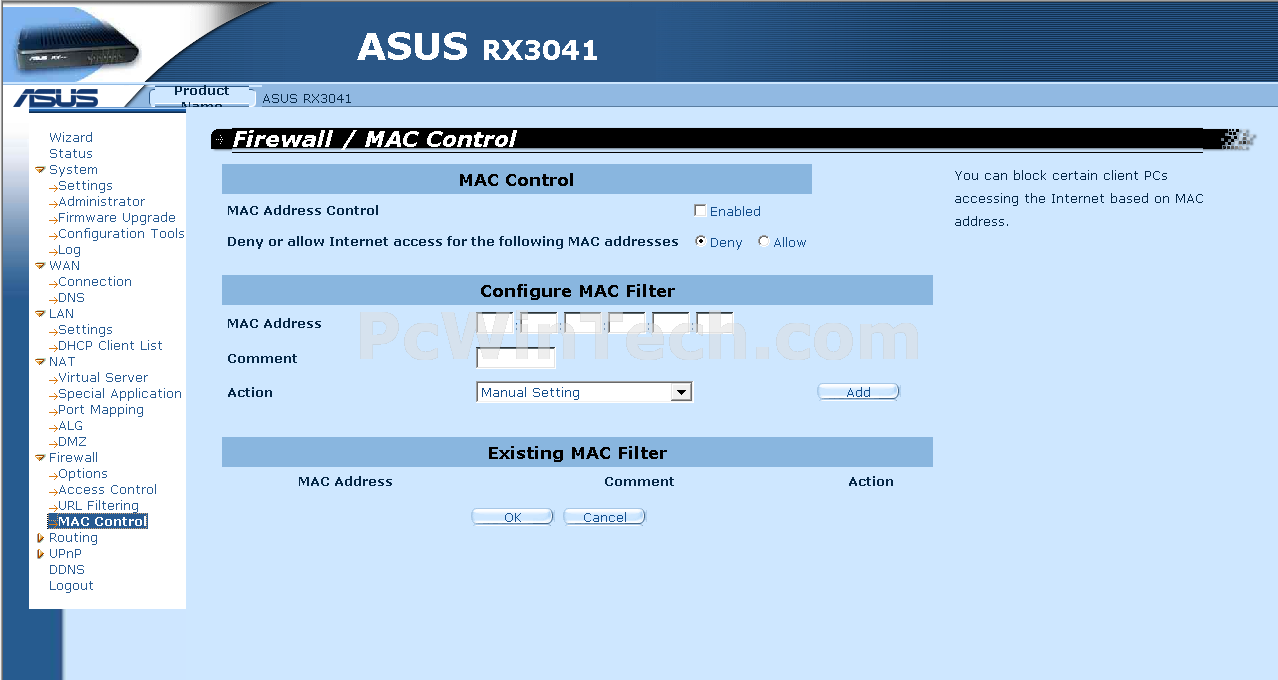Viewport: 1278px width, 680px height.
Task: Click the NAT menu label
Action: pos(62,362)
